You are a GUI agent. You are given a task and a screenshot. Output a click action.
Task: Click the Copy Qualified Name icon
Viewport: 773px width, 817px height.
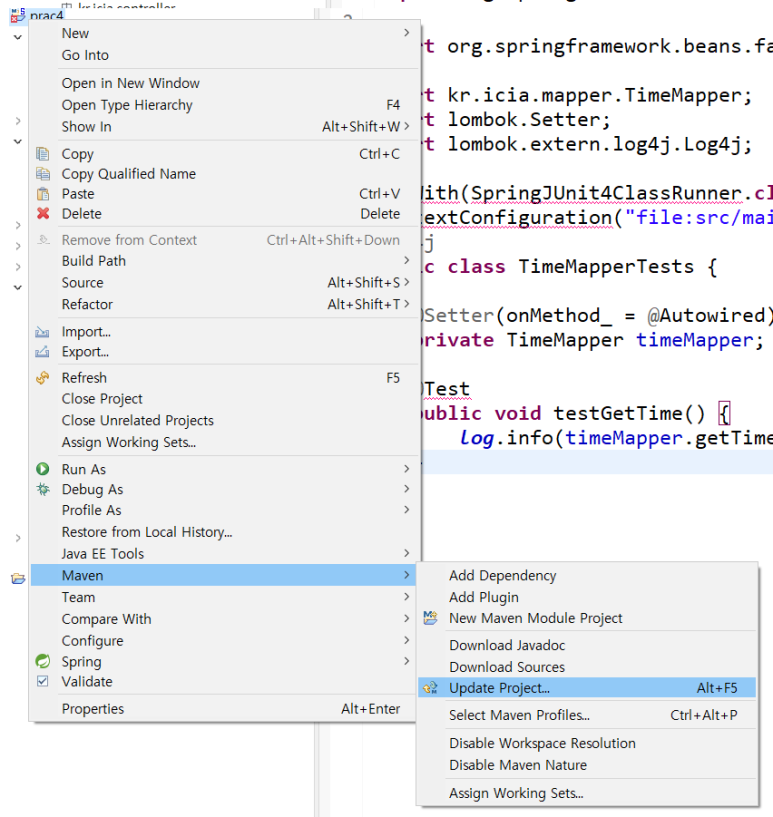43,174
